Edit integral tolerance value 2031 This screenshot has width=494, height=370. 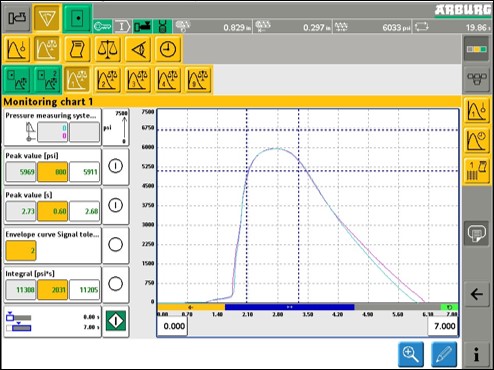[53, 290]
